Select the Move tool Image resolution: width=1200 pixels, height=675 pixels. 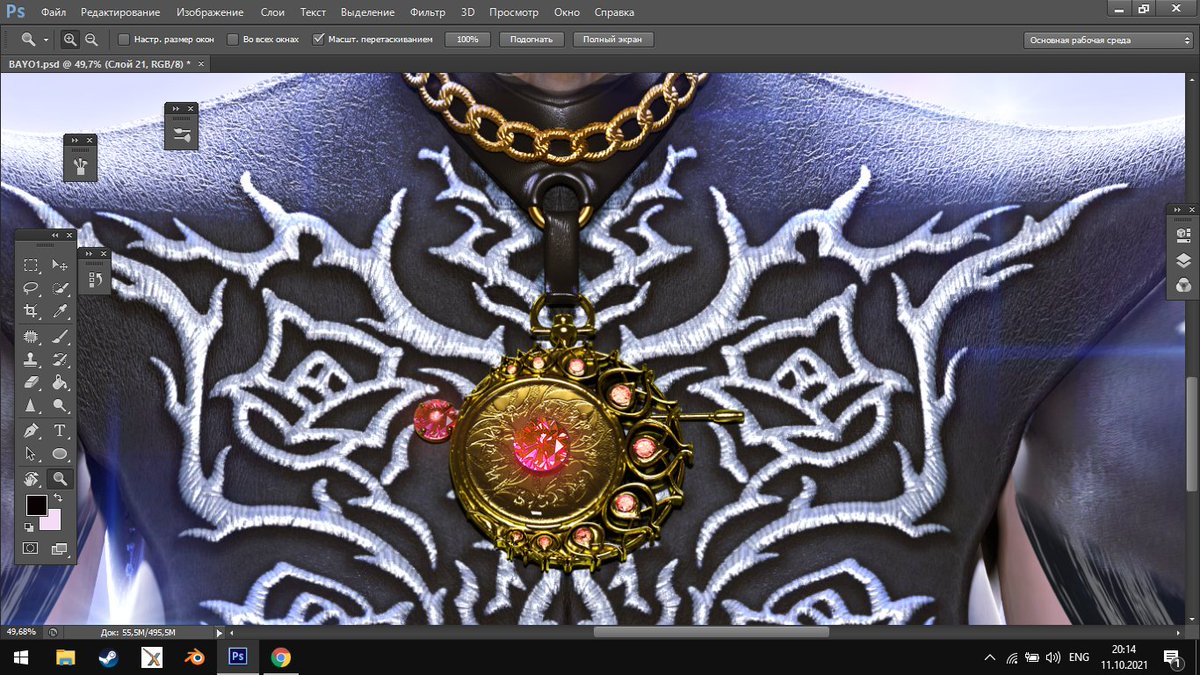[x=60, y=265]
